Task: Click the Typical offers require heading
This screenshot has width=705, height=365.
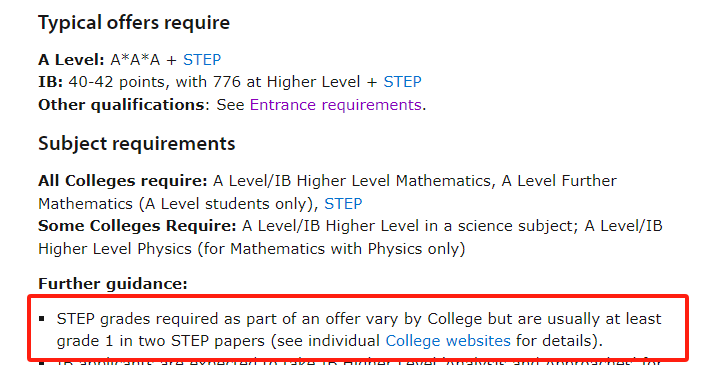Action: [134, 23]
